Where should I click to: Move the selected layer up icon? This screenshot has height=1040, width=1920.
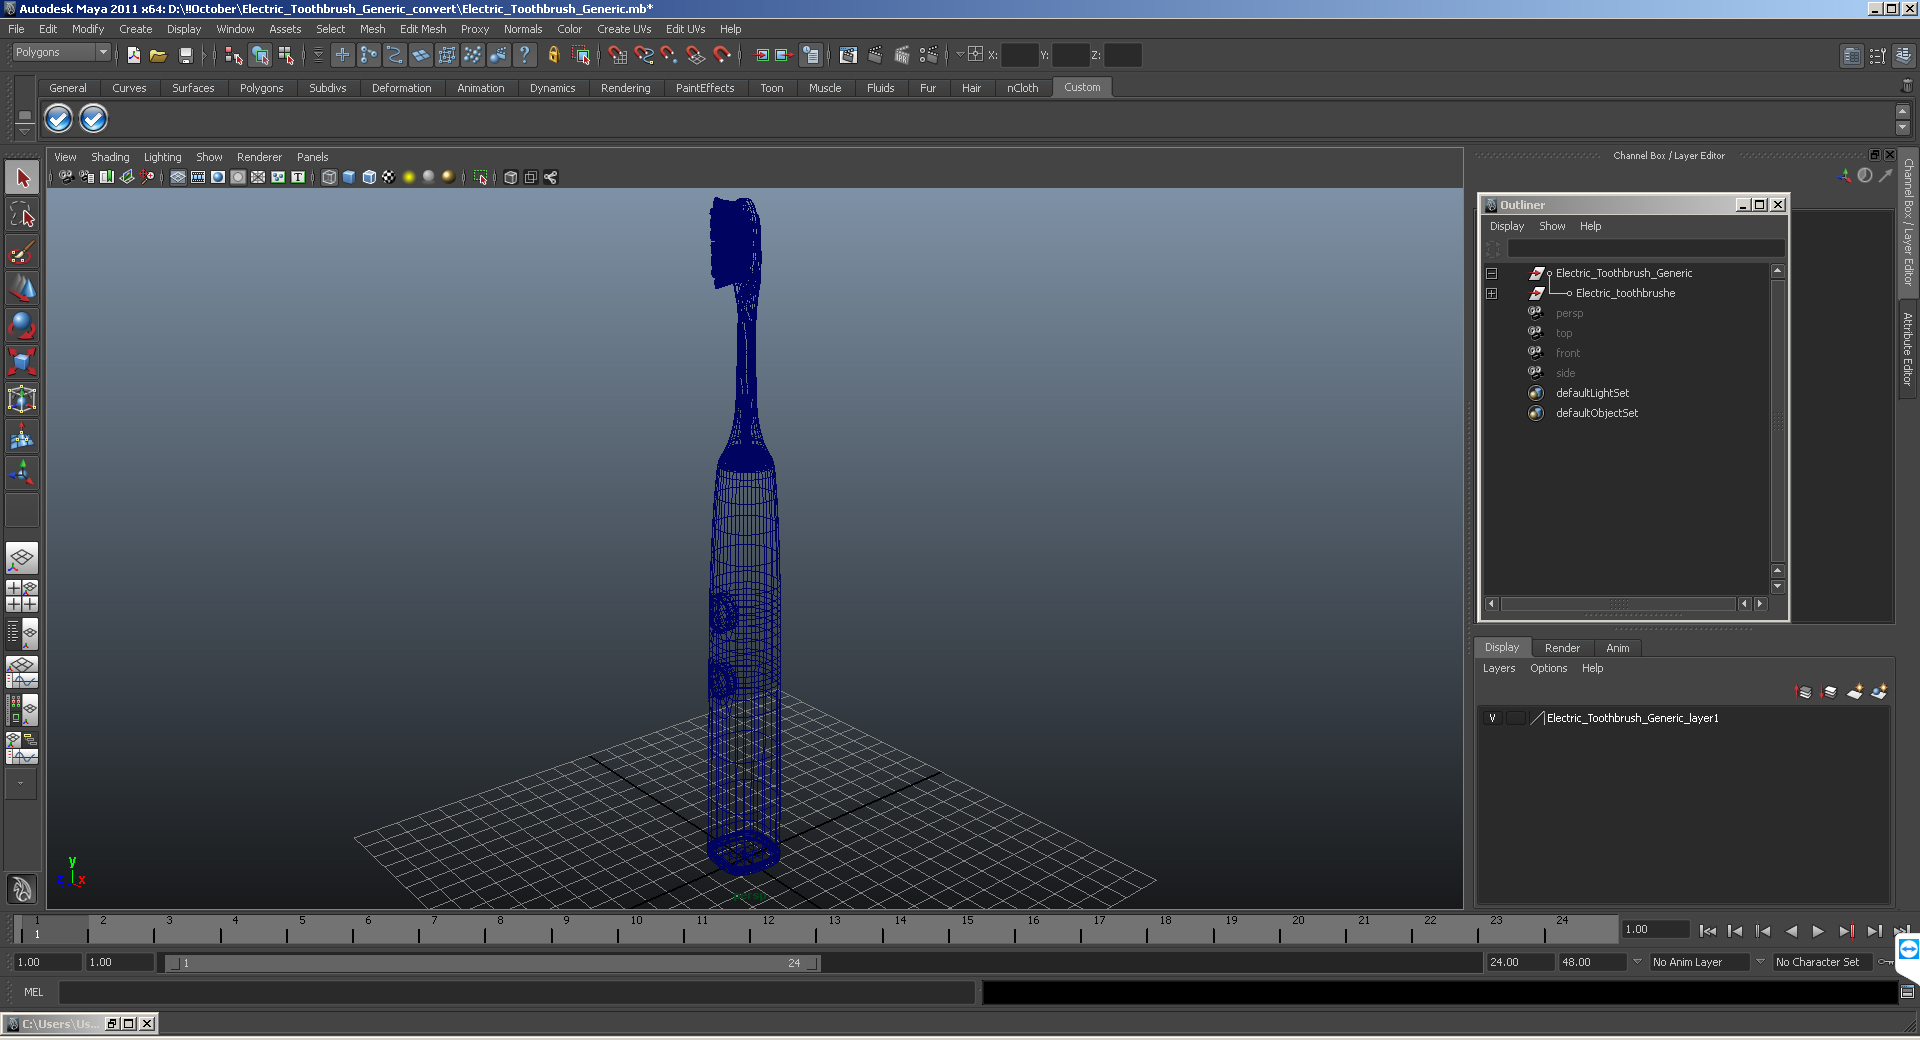1804,692
